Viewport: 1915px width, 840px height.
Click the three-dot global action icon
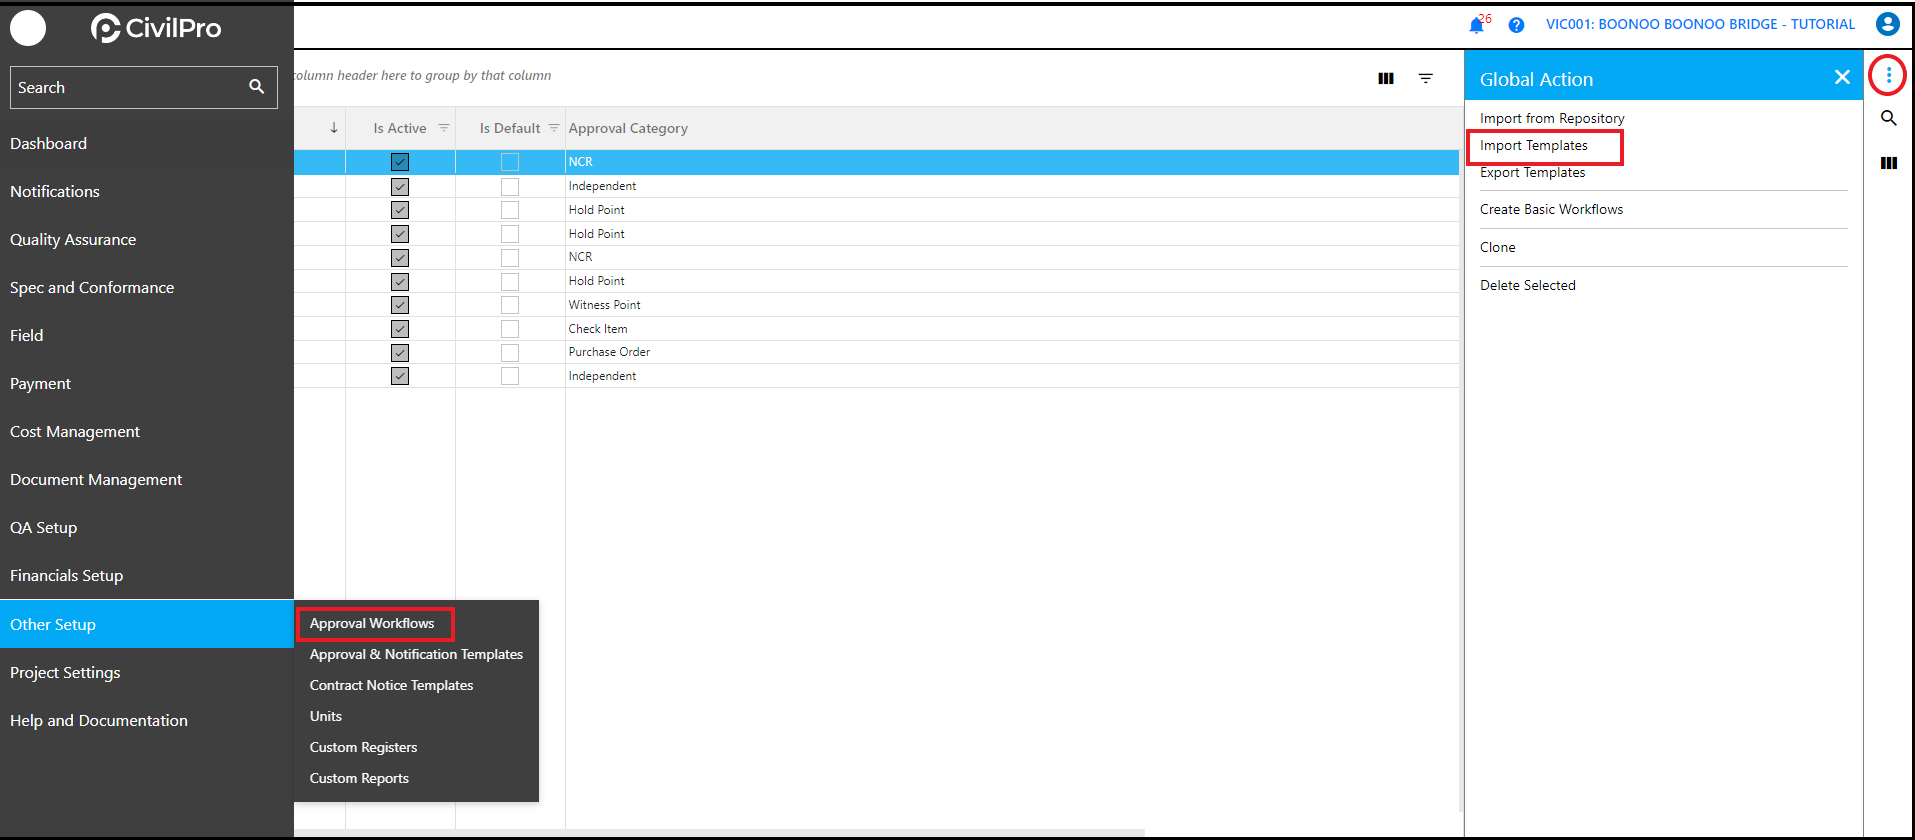[x=1888, y=75]
